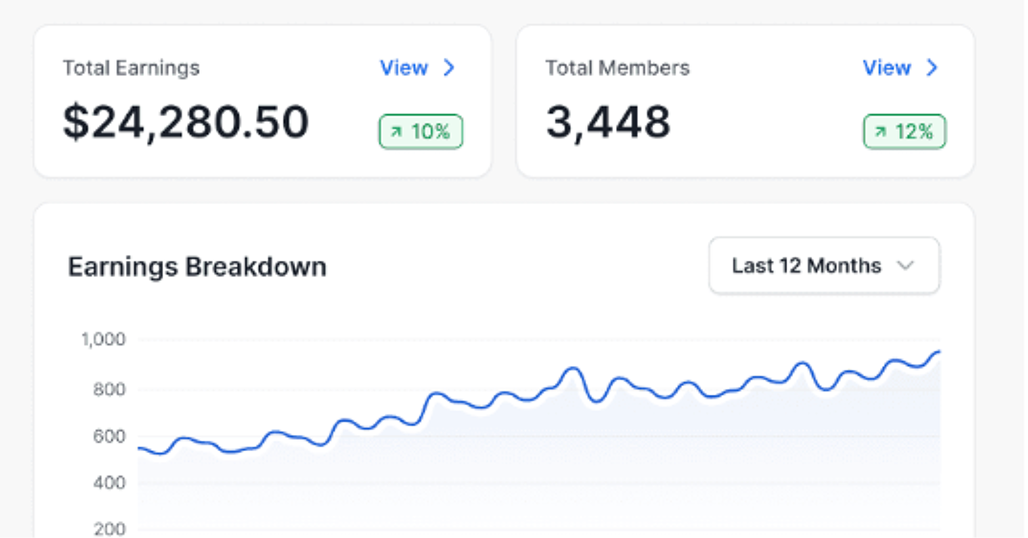Click the 10% growth badge
This screenshot has height=538, width=1028.
click(421, 132)
